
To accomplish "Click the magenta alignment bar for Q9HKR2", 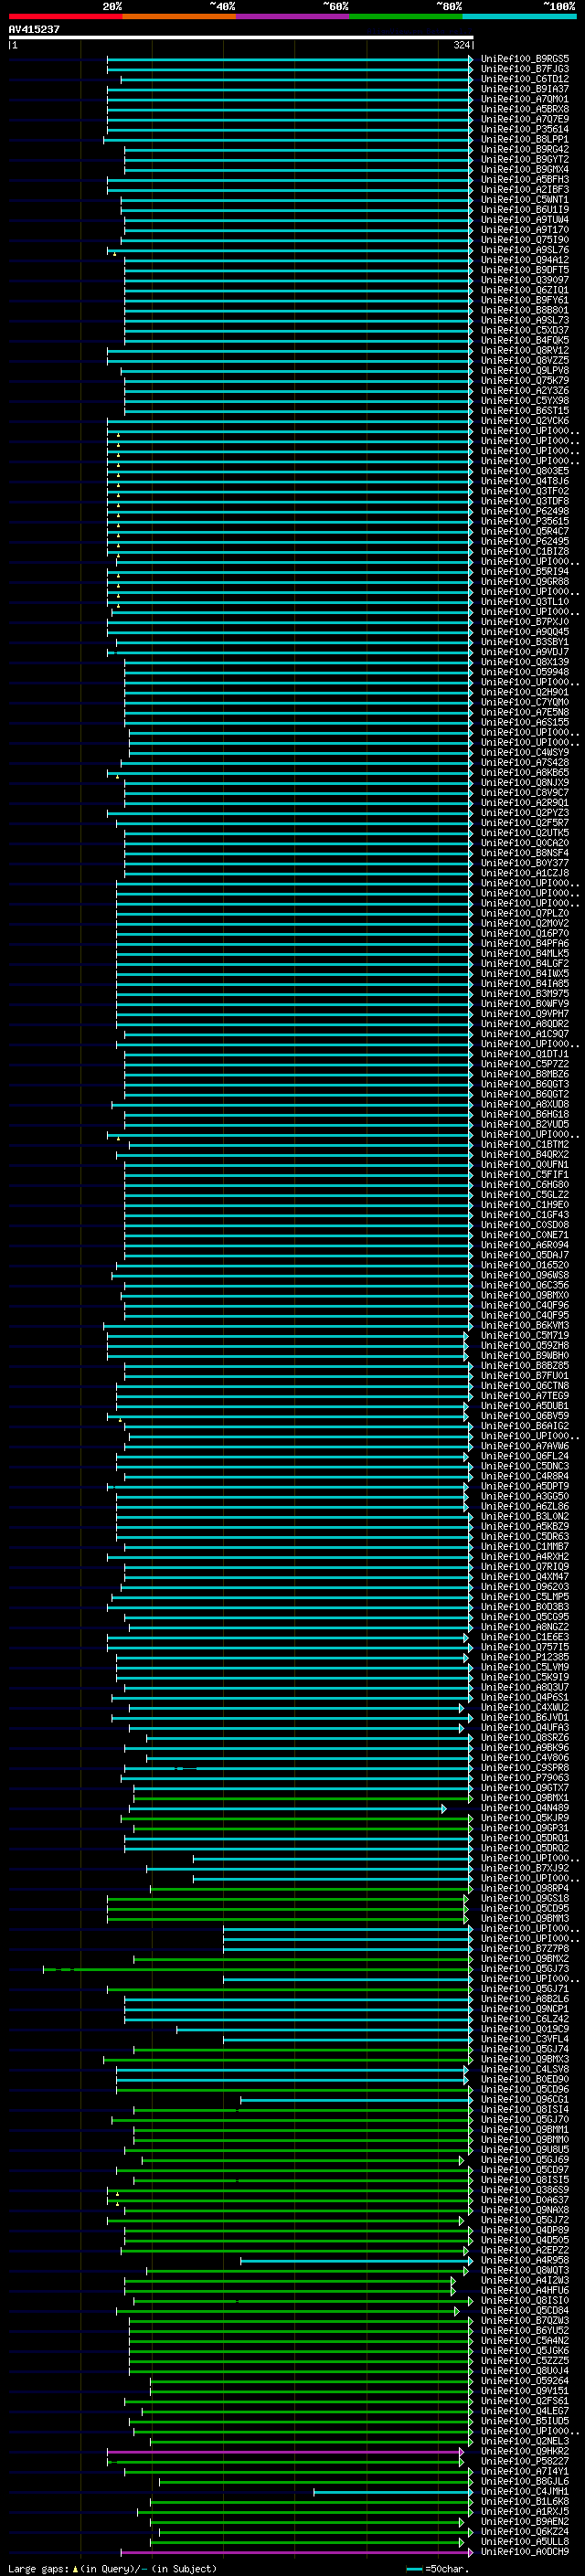I will [286, 2451].
